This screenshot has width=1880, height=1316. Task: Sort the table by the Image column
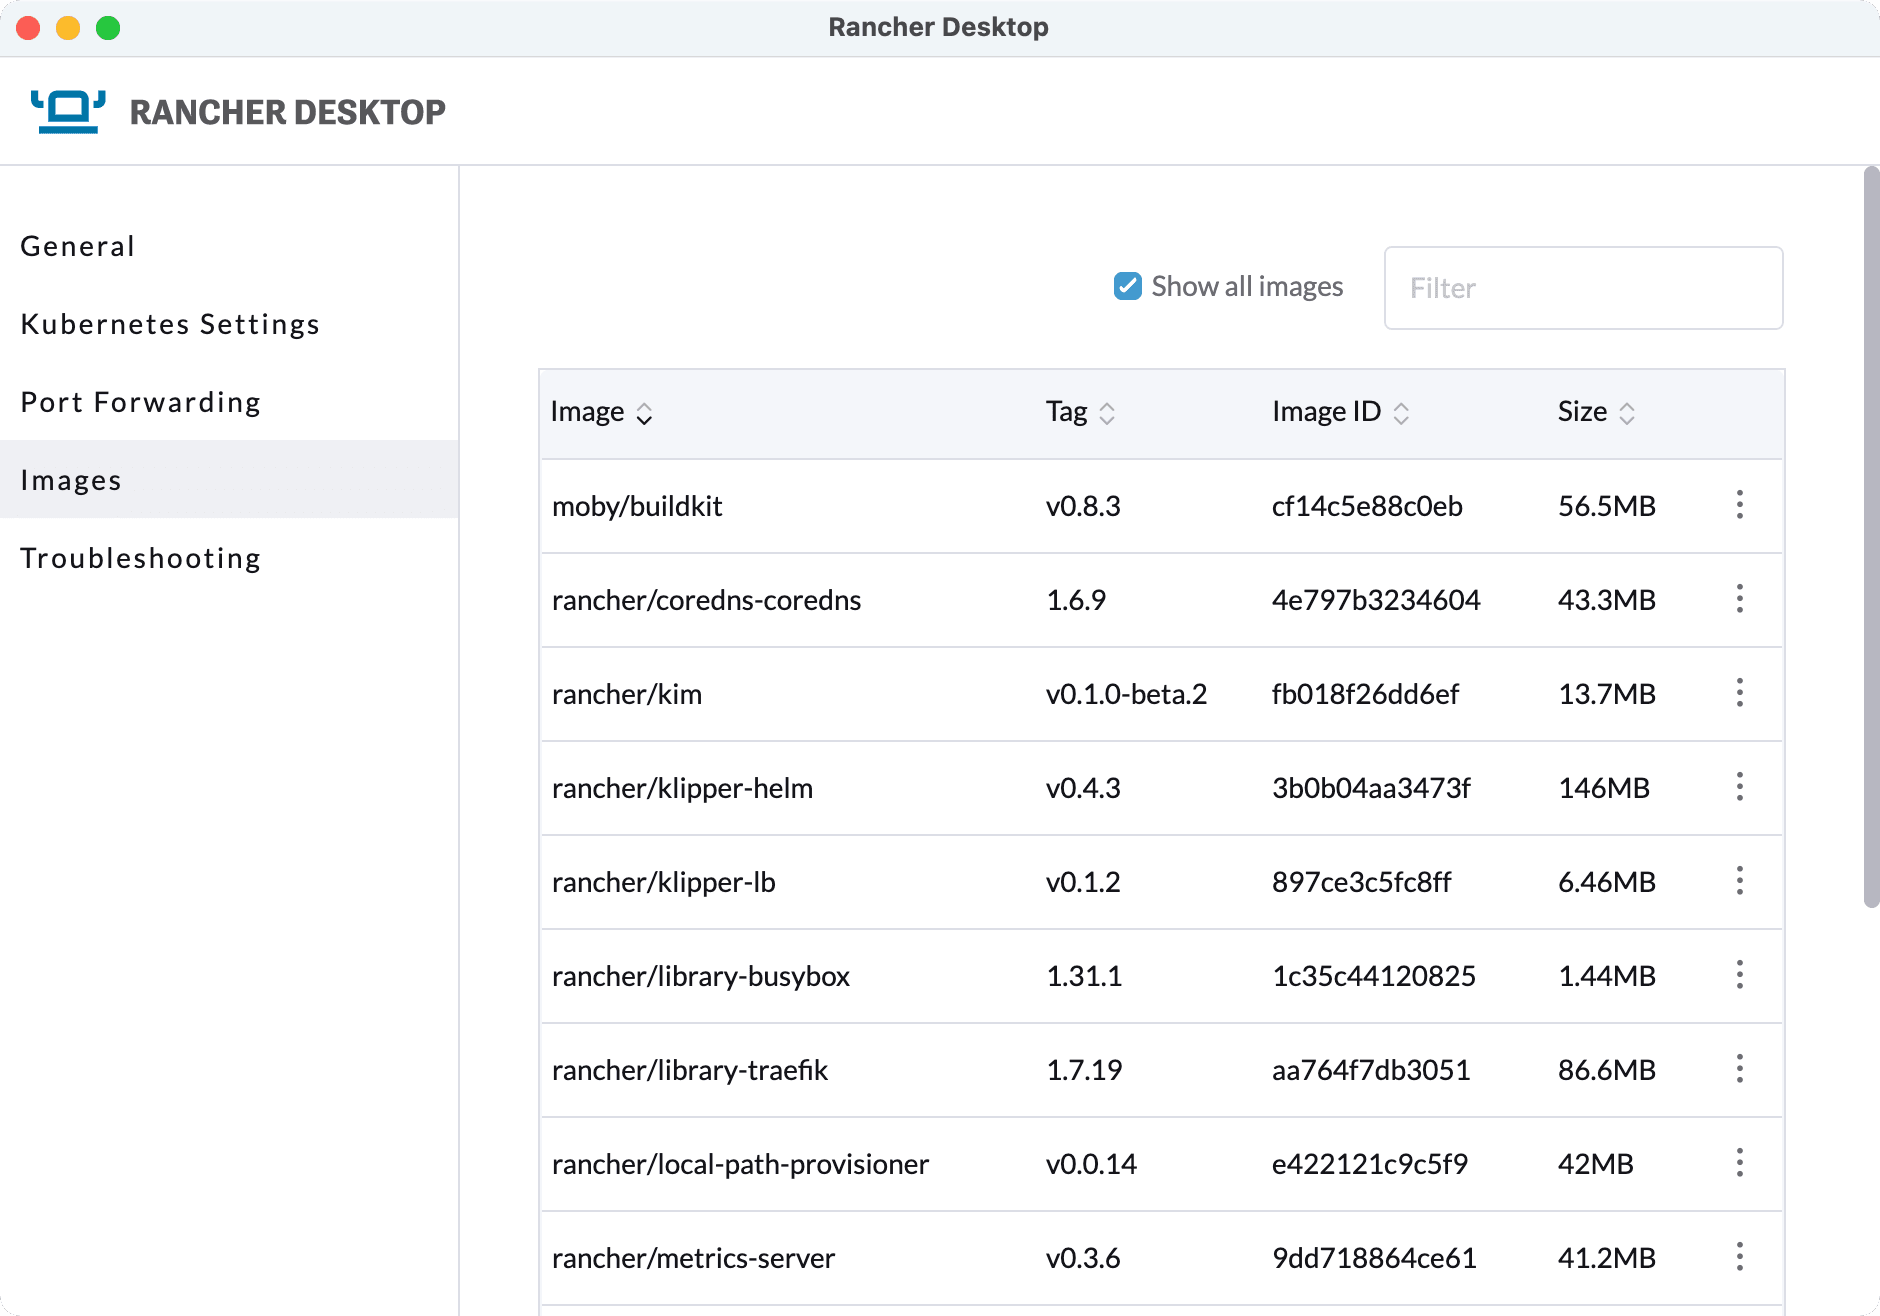601,412
